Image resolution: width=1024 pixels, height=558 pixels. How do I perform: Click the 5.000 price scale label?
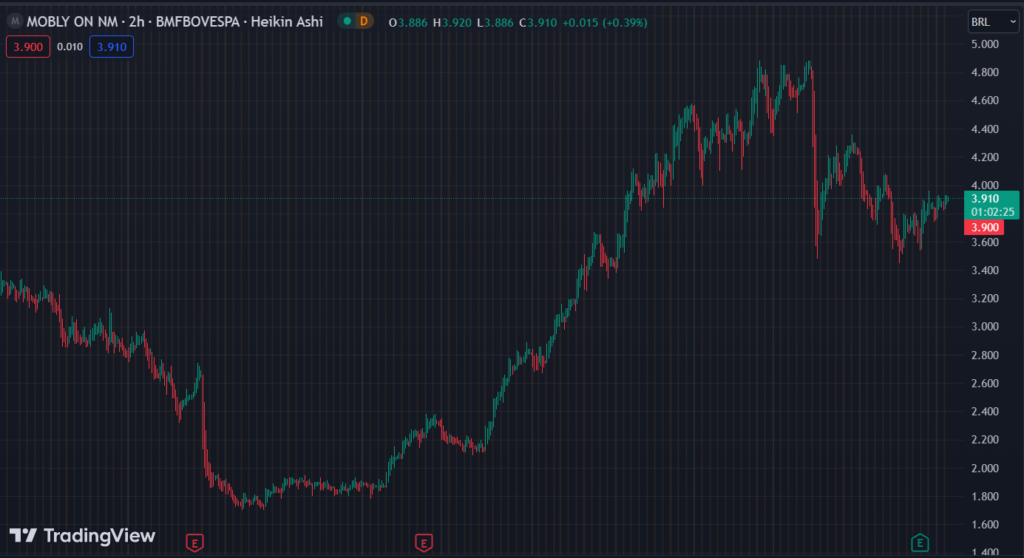[985, 44]
